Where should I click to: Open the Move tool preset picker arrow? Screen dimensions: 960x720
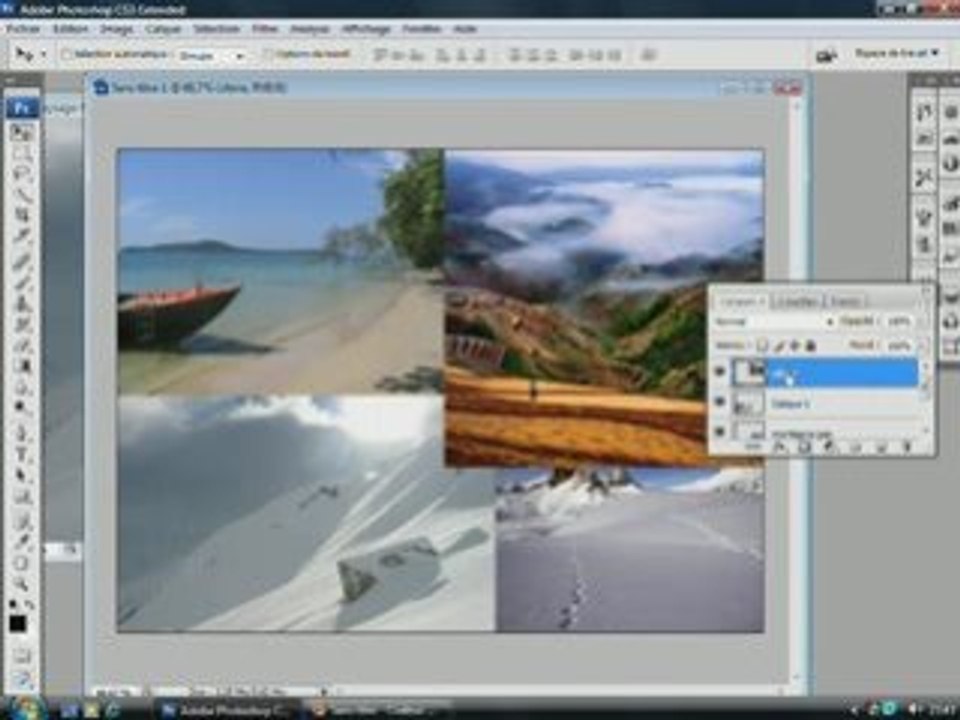[x=43, y=54]
